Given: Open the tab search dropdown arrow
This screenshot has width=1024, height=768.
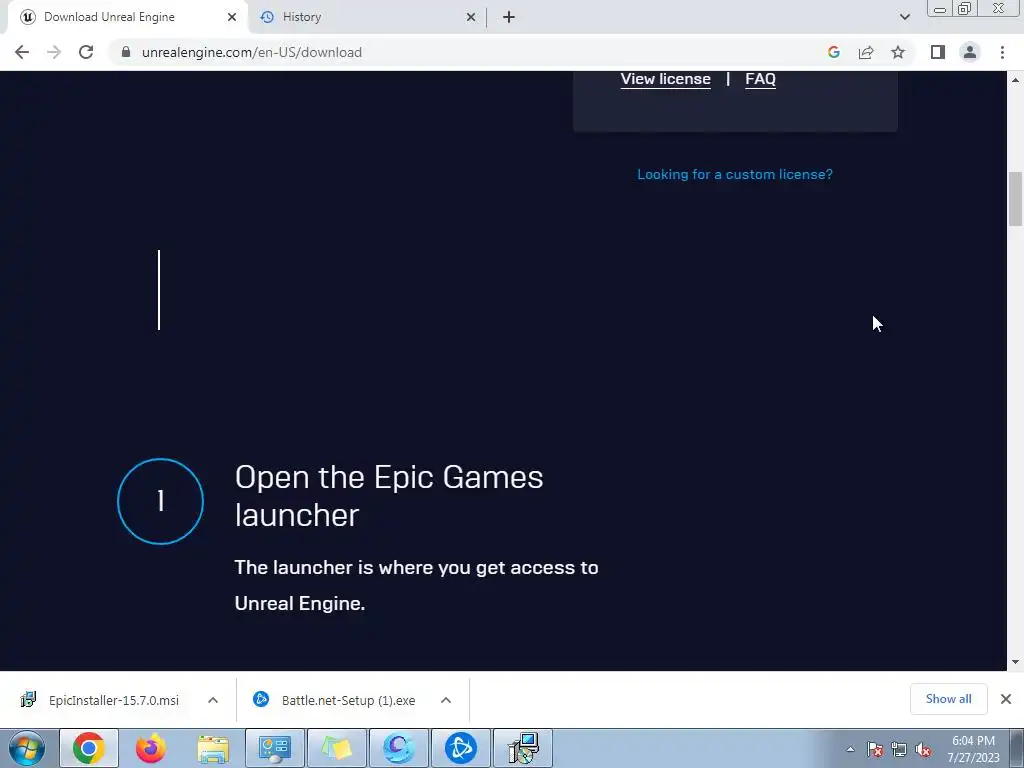Looking at the screenshot, I should [904, 17].
